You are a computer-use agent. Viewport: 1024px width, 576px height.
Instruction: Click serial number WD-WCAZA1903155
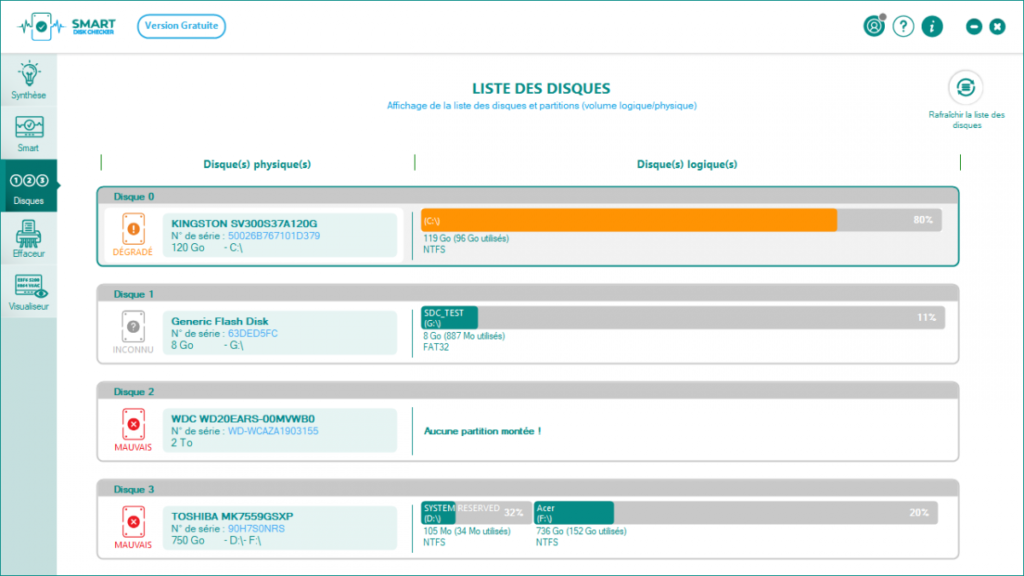pyautogui.click(x=273, y=431)
